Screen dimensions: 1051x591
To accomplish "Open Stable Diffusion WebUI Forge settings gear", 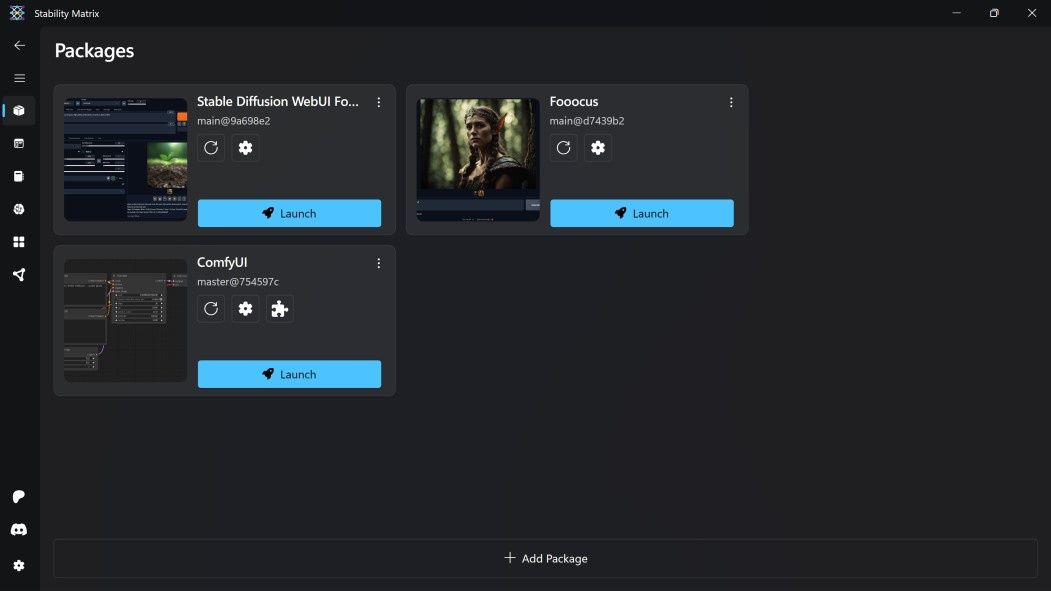I will point(245,147).
